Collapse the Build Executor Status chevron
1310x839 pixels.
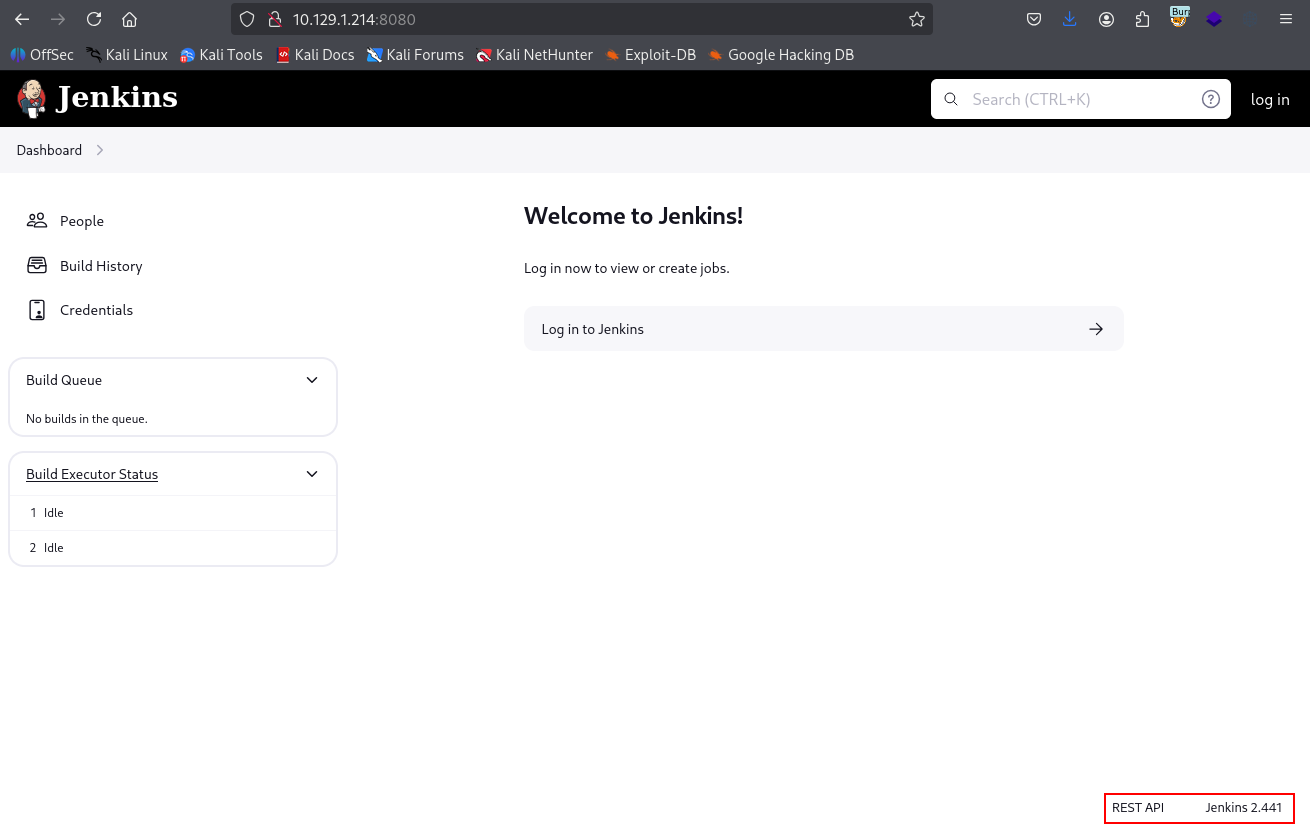pyautogui.click(x=312, y=474)
